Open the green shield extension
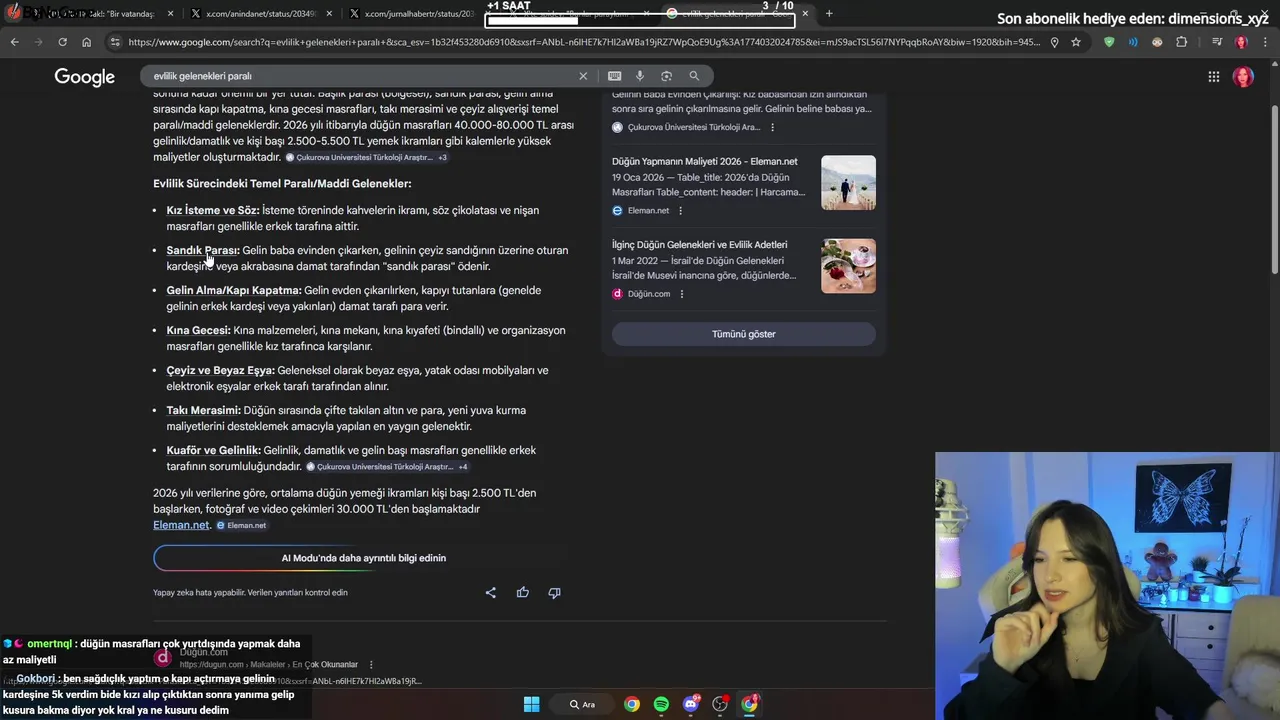Image resolution: width=1280 pixels, height=720 pixels. pos(1109,42)
